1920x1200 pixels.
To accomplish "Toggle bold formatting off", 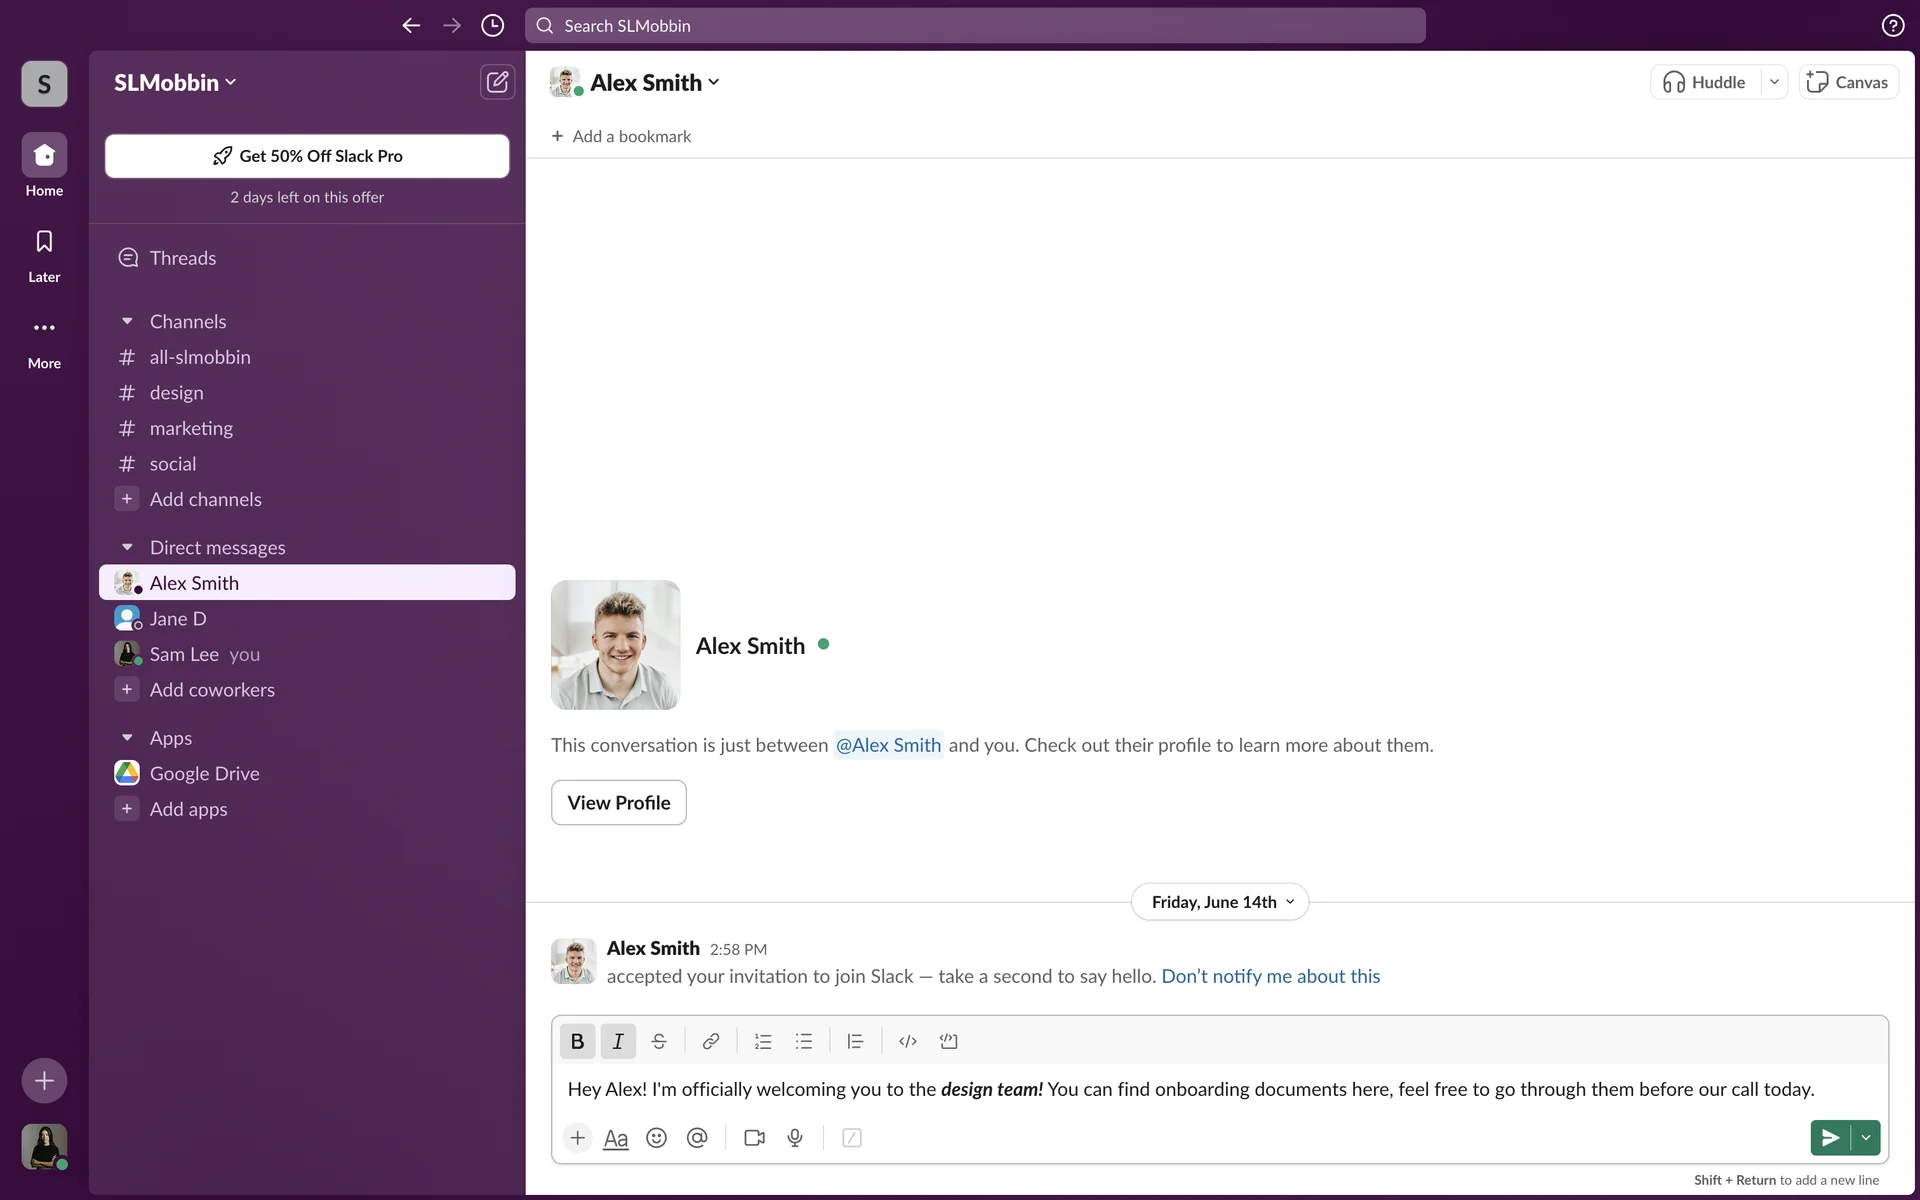I will (x=577, y=1041).
